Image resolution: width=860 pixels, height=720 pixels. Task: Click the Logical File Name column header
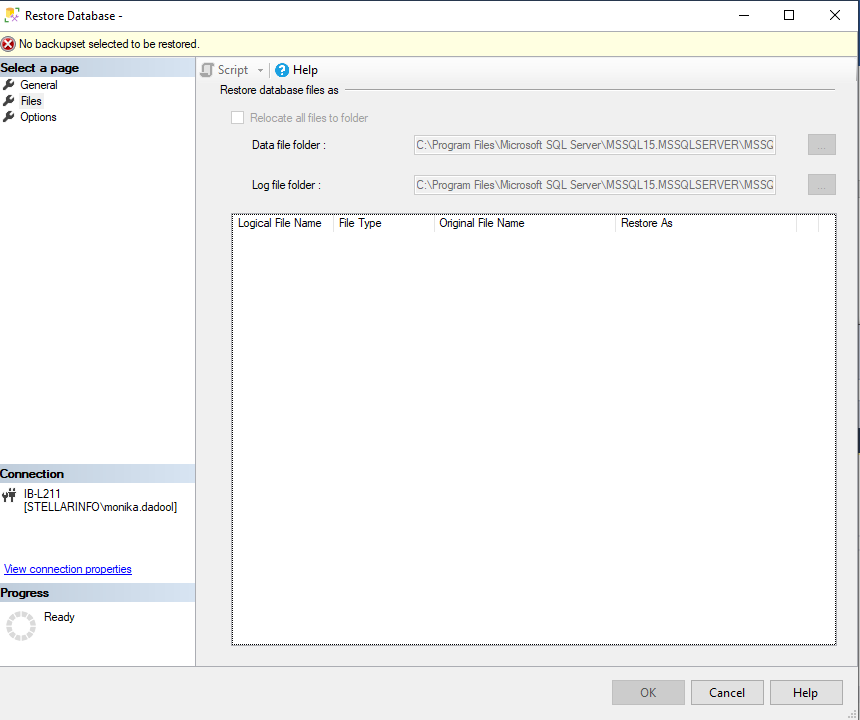click(283, 223)
